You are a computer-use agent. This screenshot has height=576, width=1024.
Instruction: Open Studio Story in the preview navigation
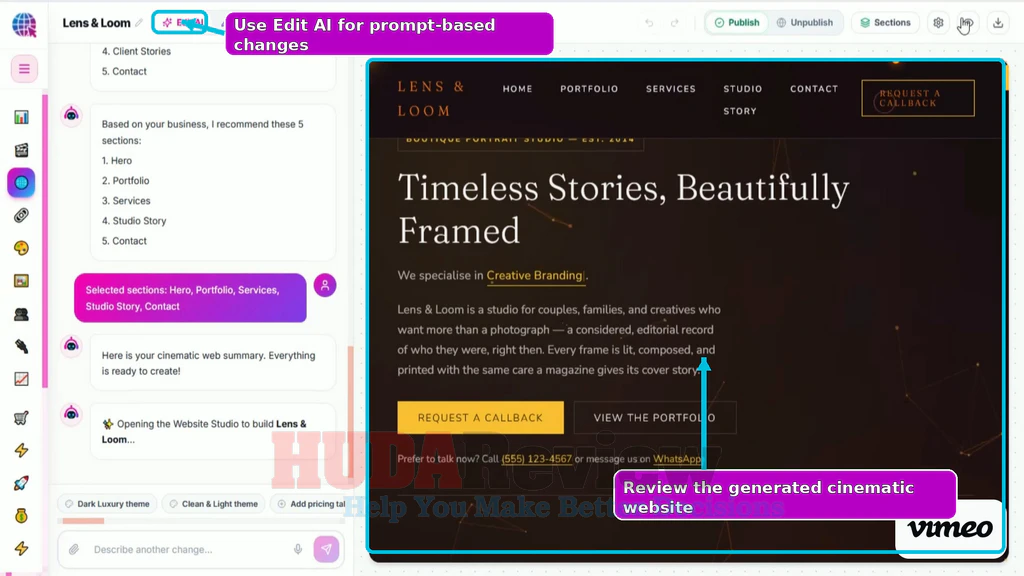click(743, 100)
